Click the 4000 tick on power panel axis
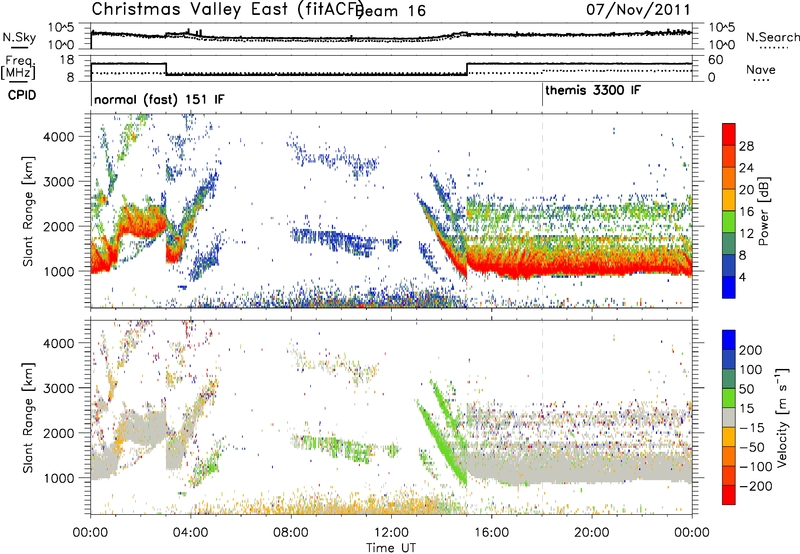The image size is (800, 554). [58, 137]
